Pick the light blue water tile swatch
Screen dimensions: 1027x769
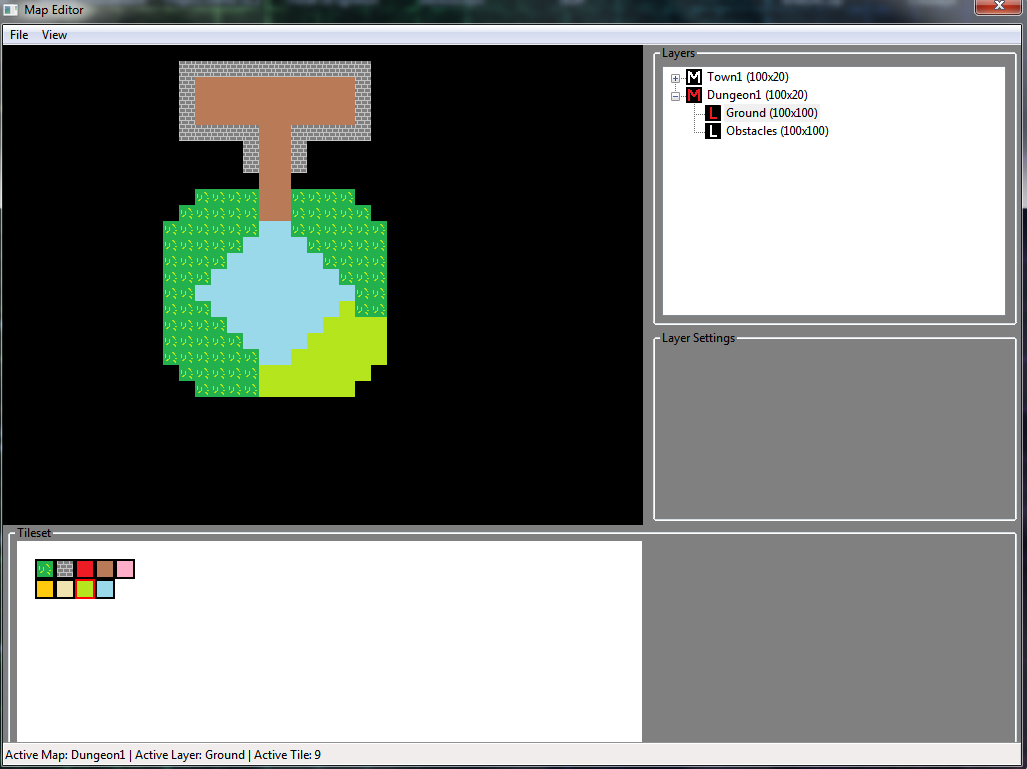coord(105,589)
